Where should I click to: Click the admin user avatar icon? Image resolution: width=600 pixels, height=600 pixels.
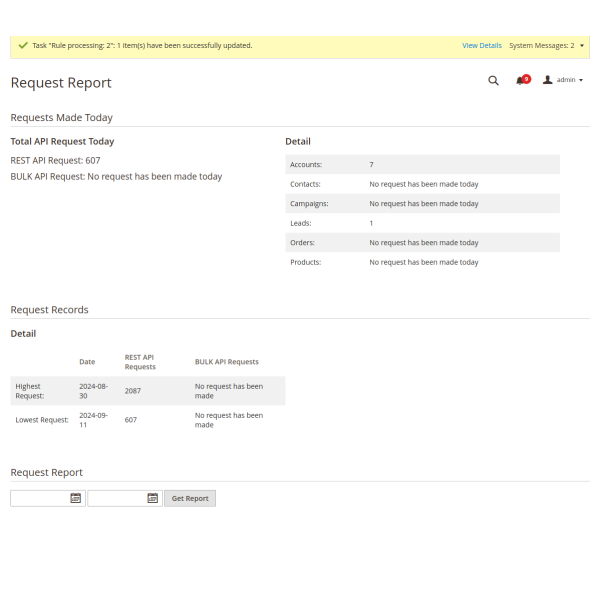[x=547, y=80]
